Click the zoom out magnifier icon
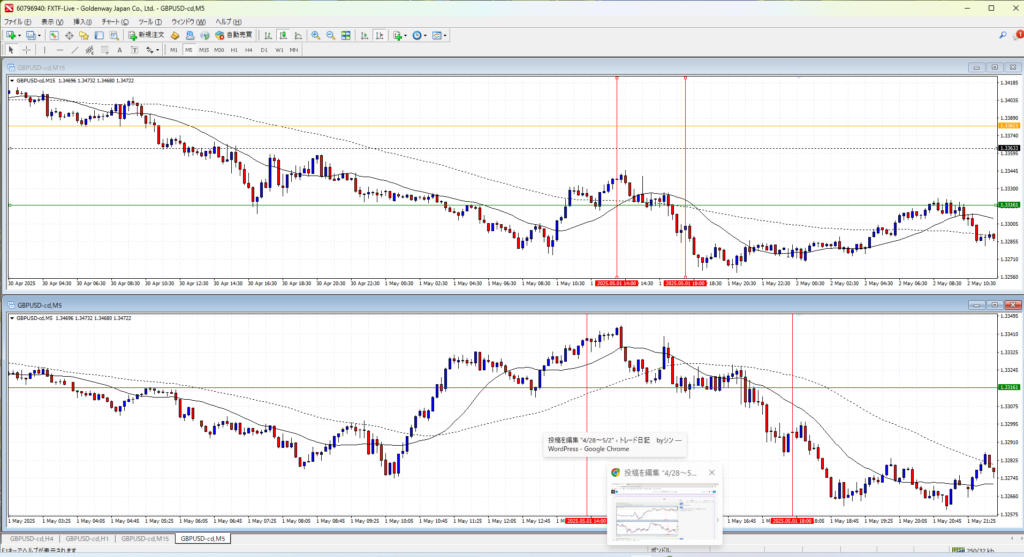 [330, 35]
